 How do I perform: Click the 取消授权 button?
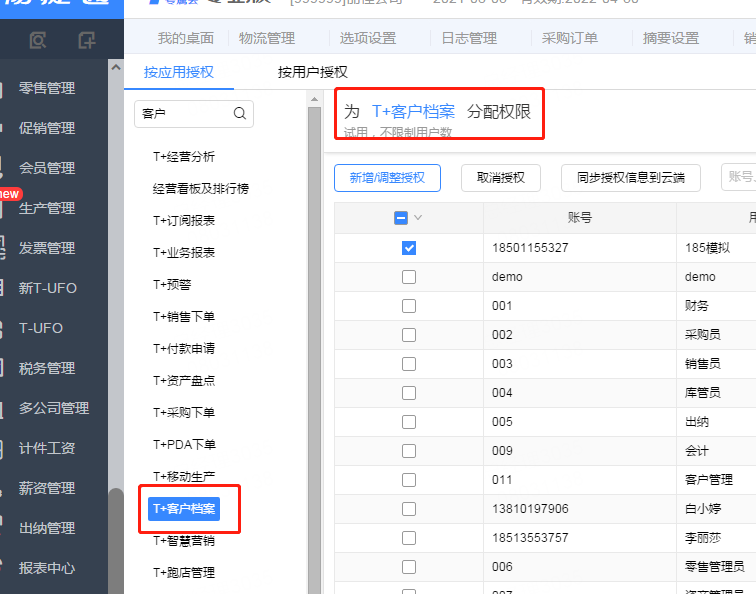pos(500,178)
